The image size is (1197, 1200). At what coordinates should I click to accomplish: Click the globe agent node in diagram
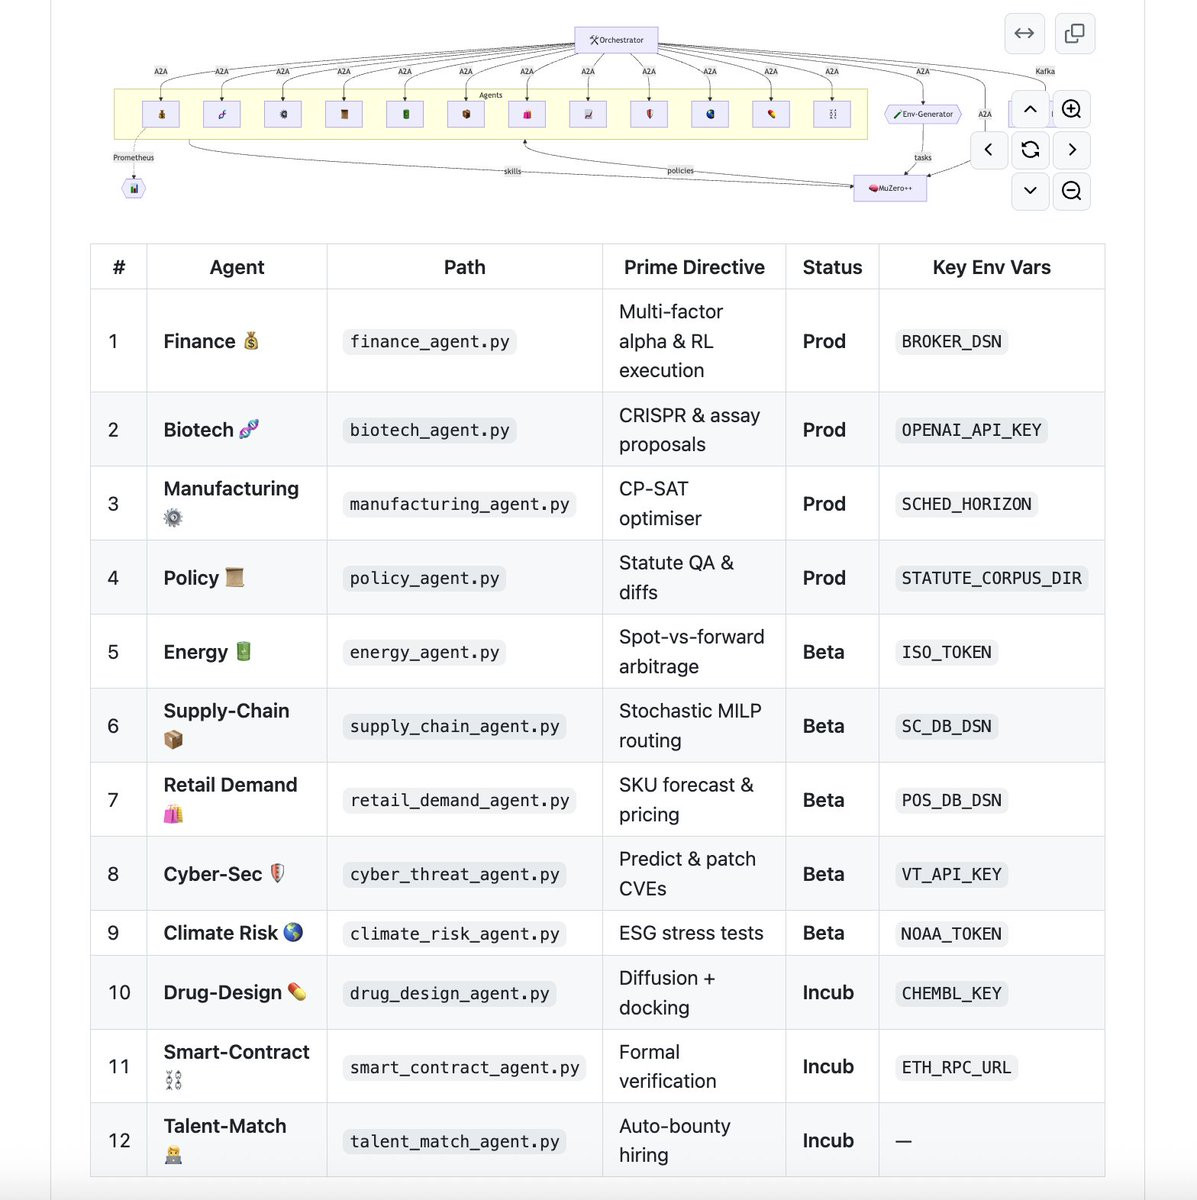tap(710, 114)
